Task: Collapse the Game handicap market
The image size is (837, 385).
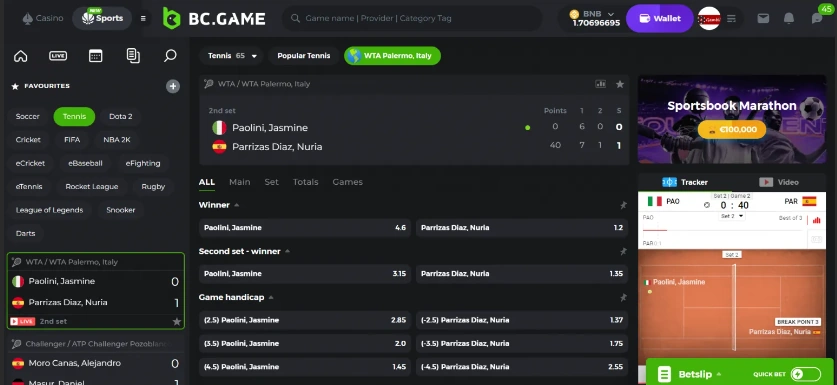Action: 271,297
